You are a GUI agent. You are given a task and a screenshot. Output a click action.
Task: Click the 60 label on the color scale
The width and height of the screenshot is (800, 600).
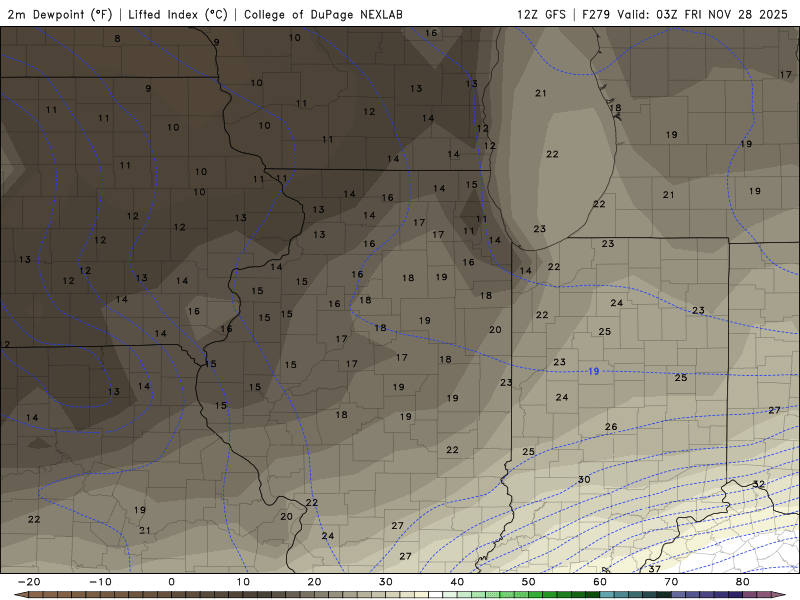pyautogui.click(x=600, y=582)
